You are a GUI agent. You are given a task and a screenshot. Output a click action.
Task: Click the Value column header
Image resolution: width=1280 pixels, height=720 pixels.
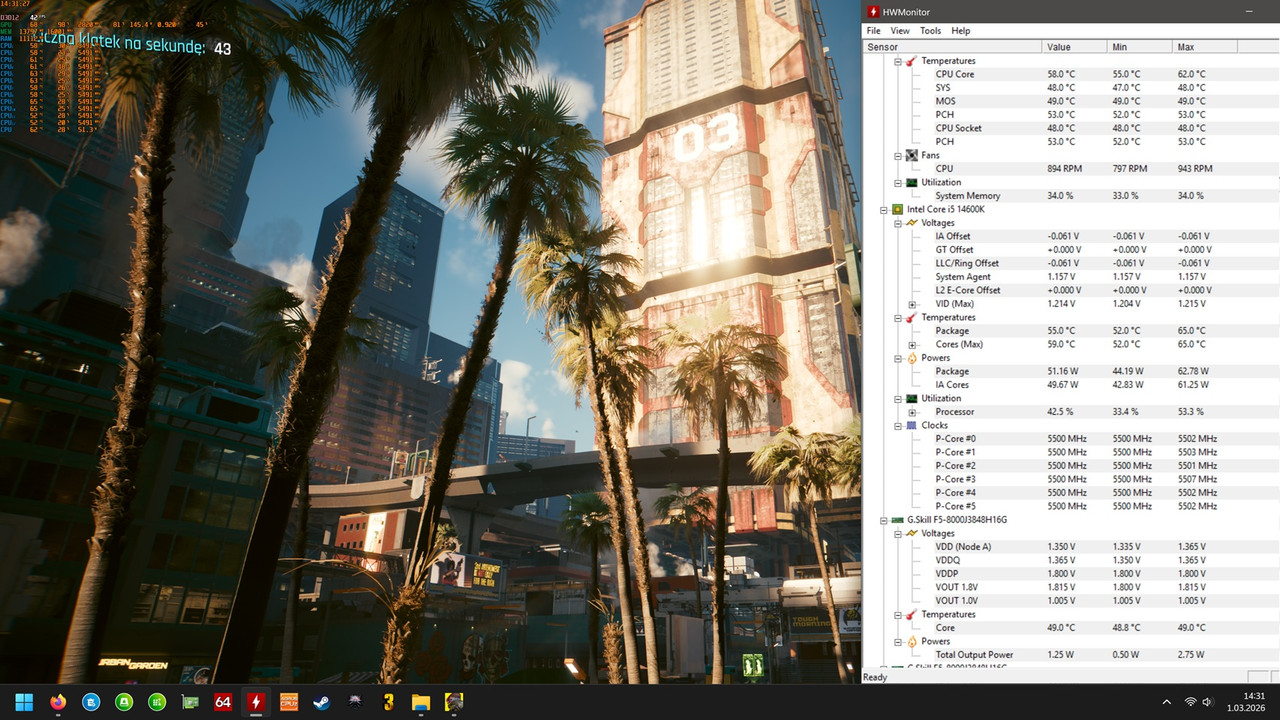(x=1075, y=47)
